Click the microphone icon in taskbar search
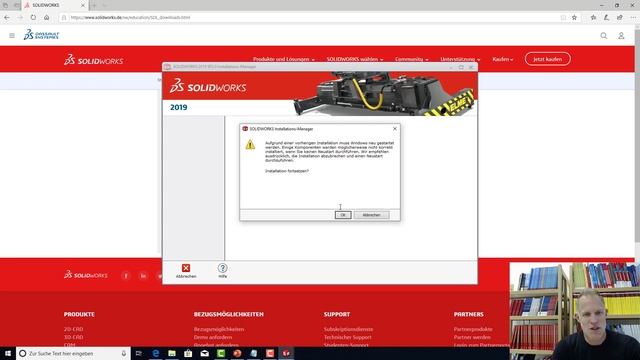The image size is (640, 360). pyautogui.click(x=124, y=353)
